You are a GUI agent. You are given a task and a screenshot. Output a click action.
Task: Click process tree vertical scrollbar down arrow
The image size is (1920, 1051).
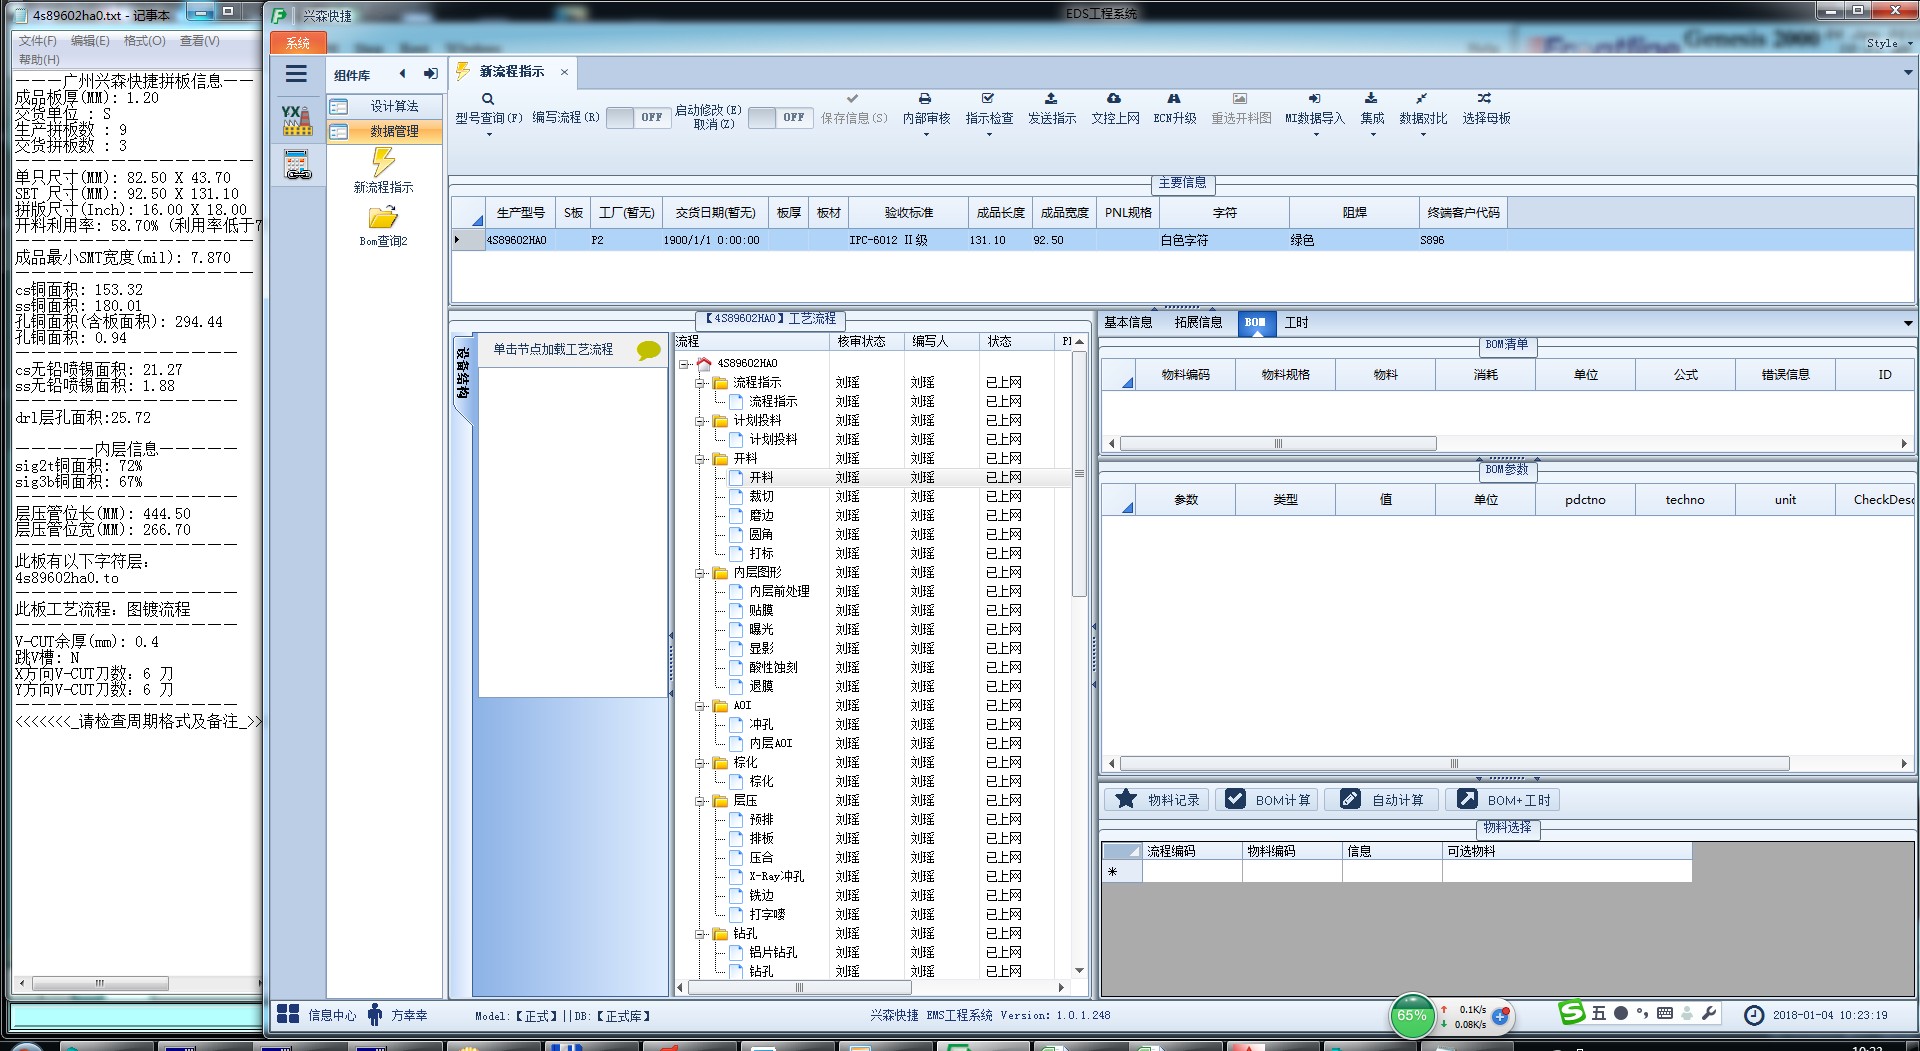(x=1079, y=970)
